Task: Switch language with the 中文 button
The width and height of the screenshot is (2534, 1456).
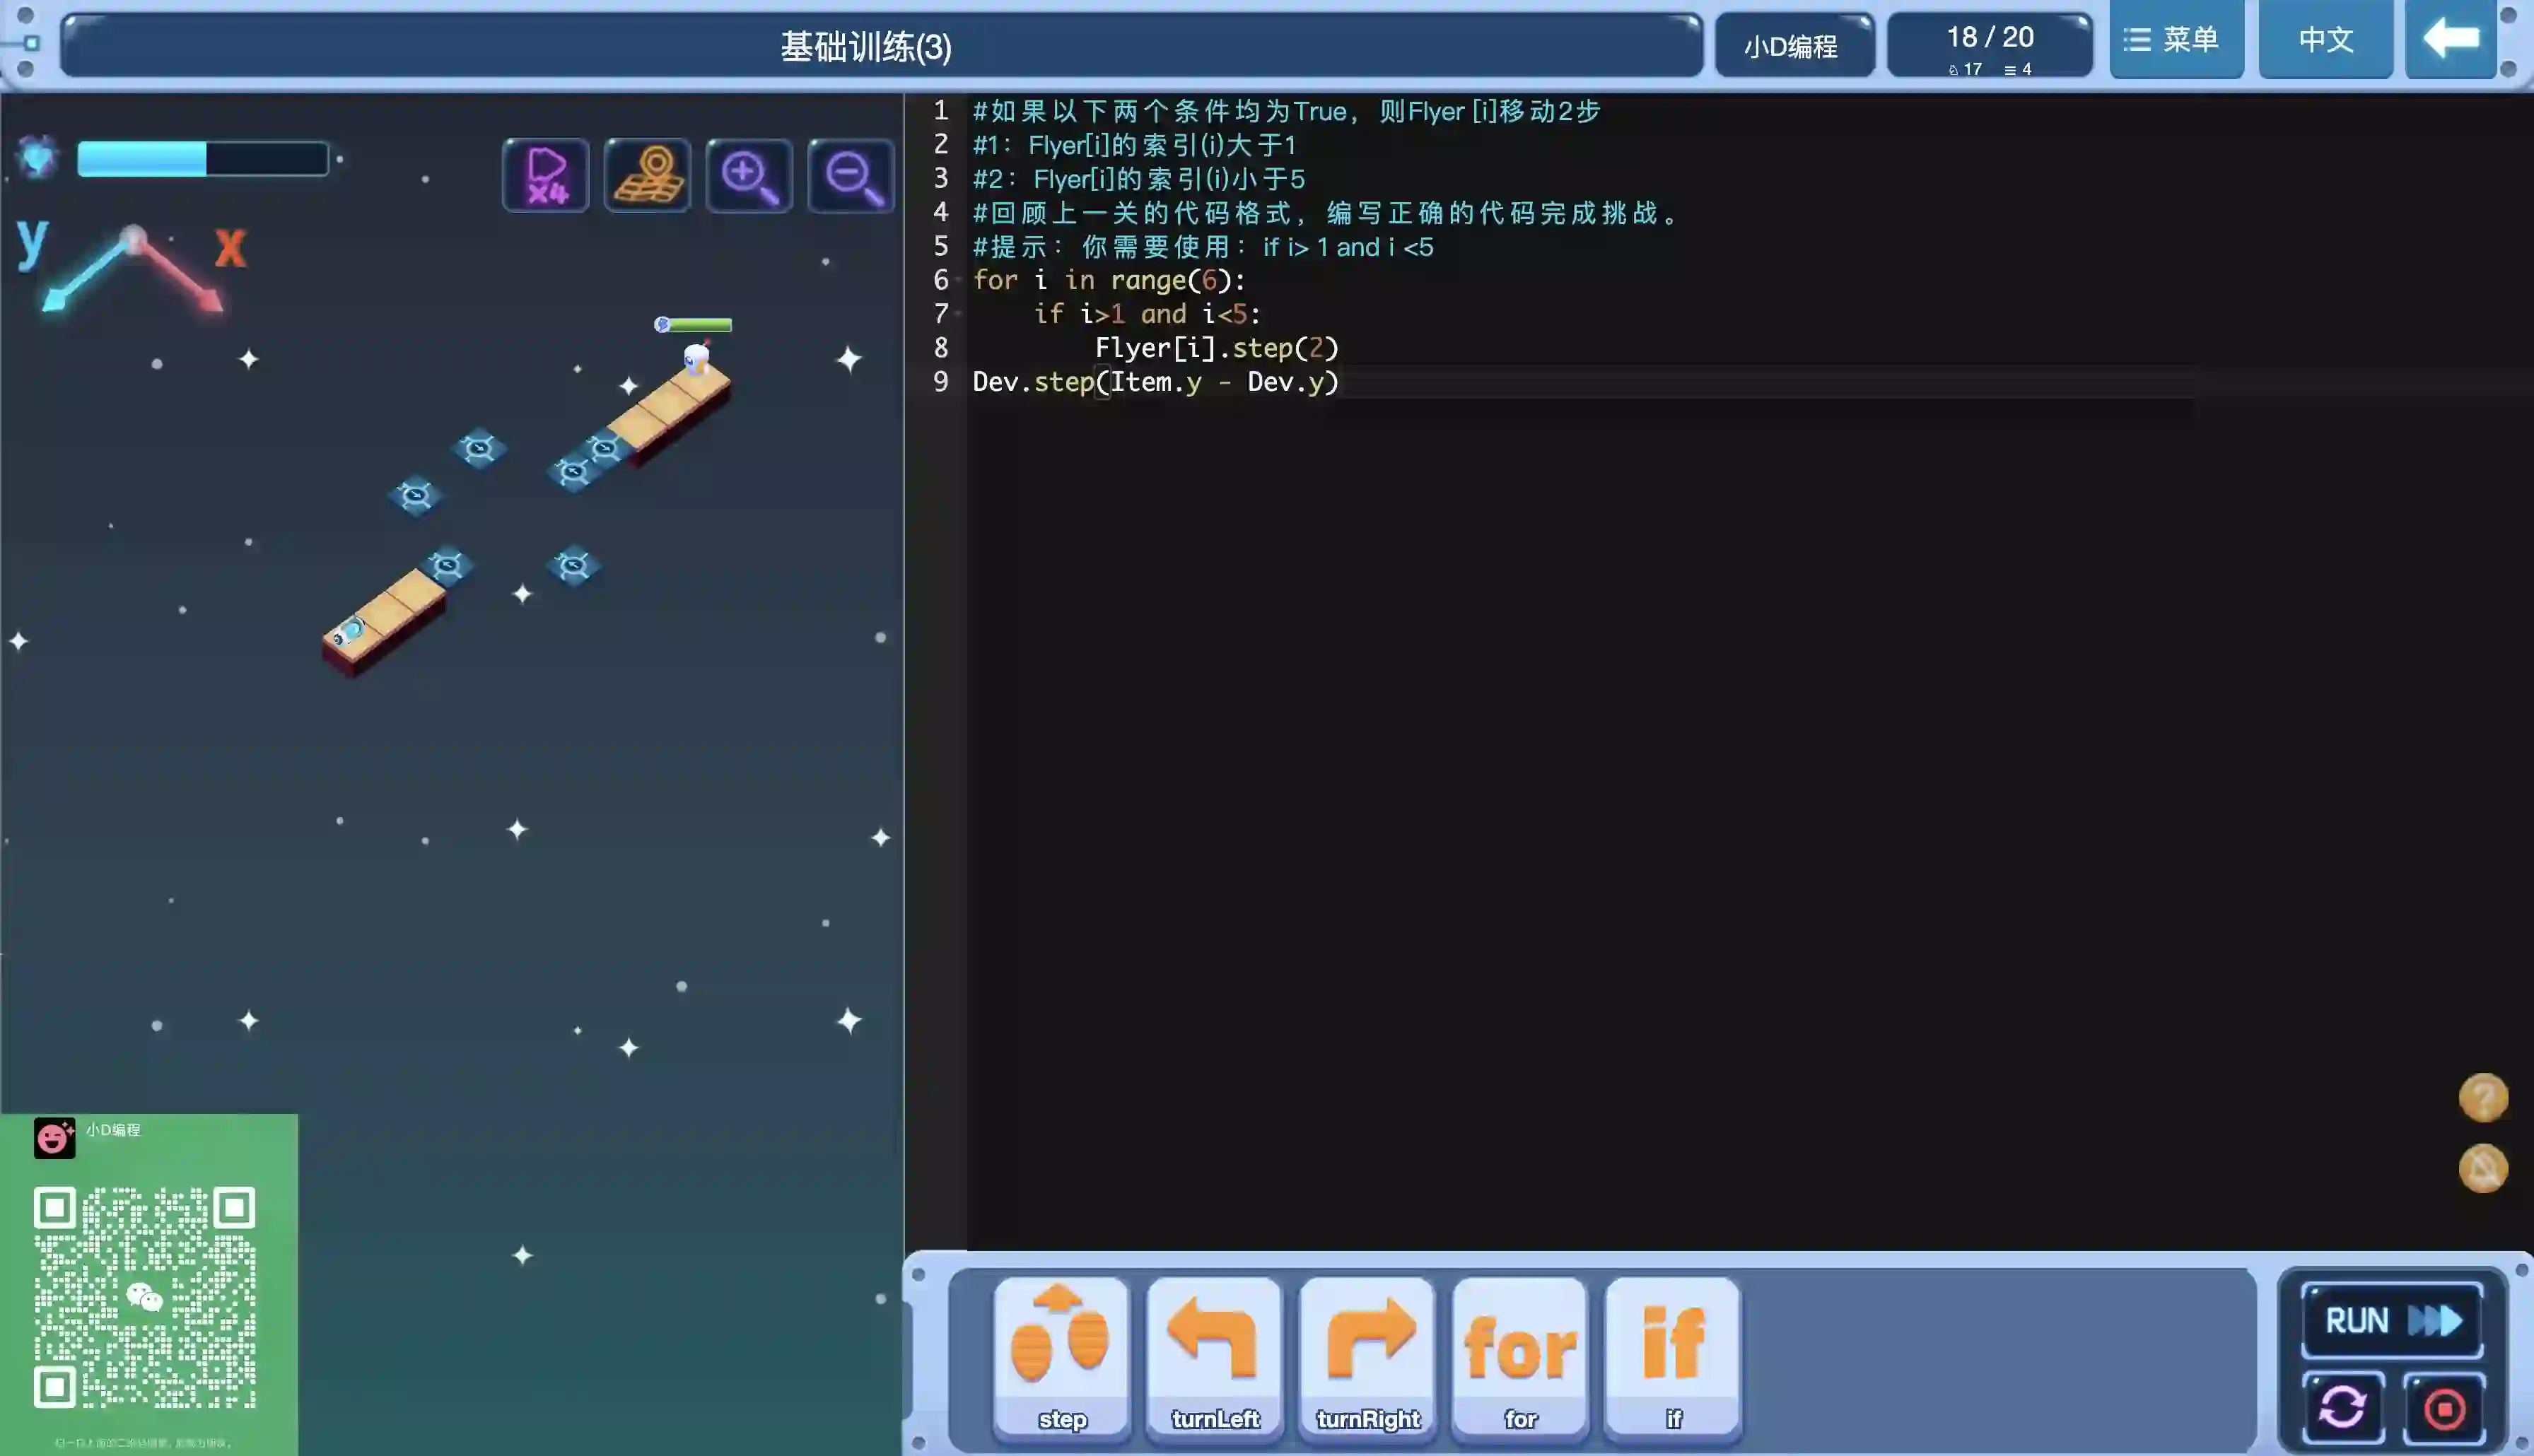Action: [x=2325, y=40]
